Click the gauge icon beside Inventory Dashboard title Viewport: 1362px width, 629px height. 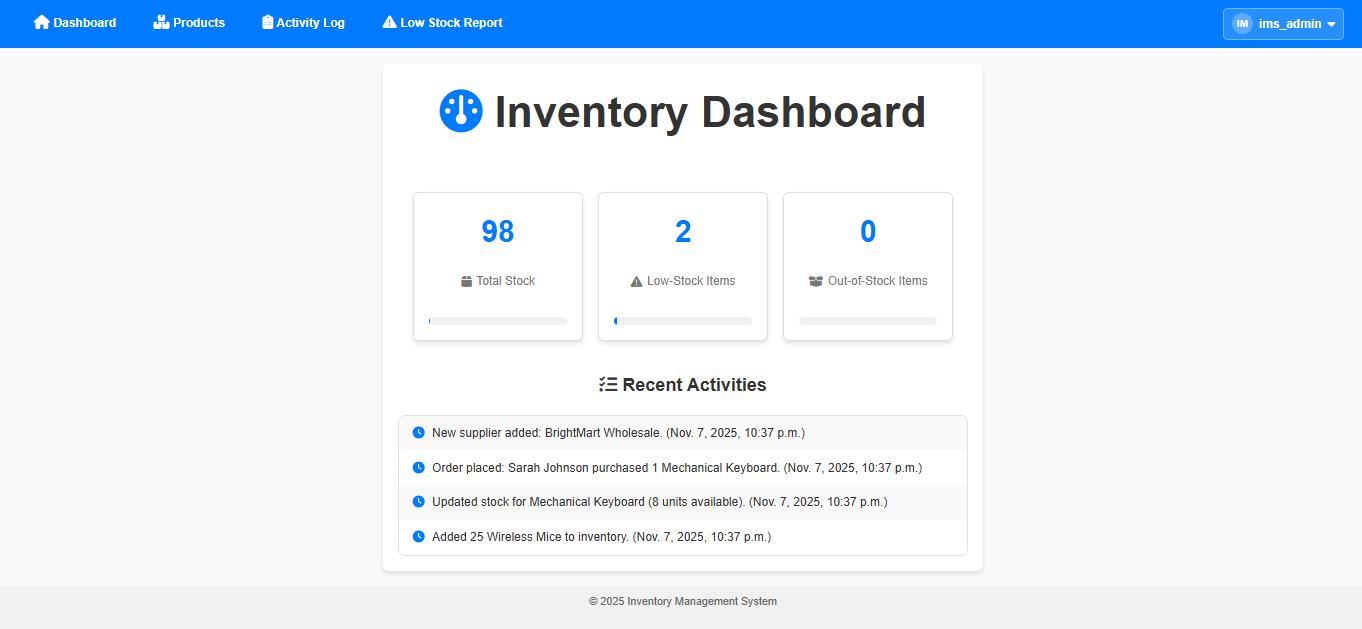461,111
